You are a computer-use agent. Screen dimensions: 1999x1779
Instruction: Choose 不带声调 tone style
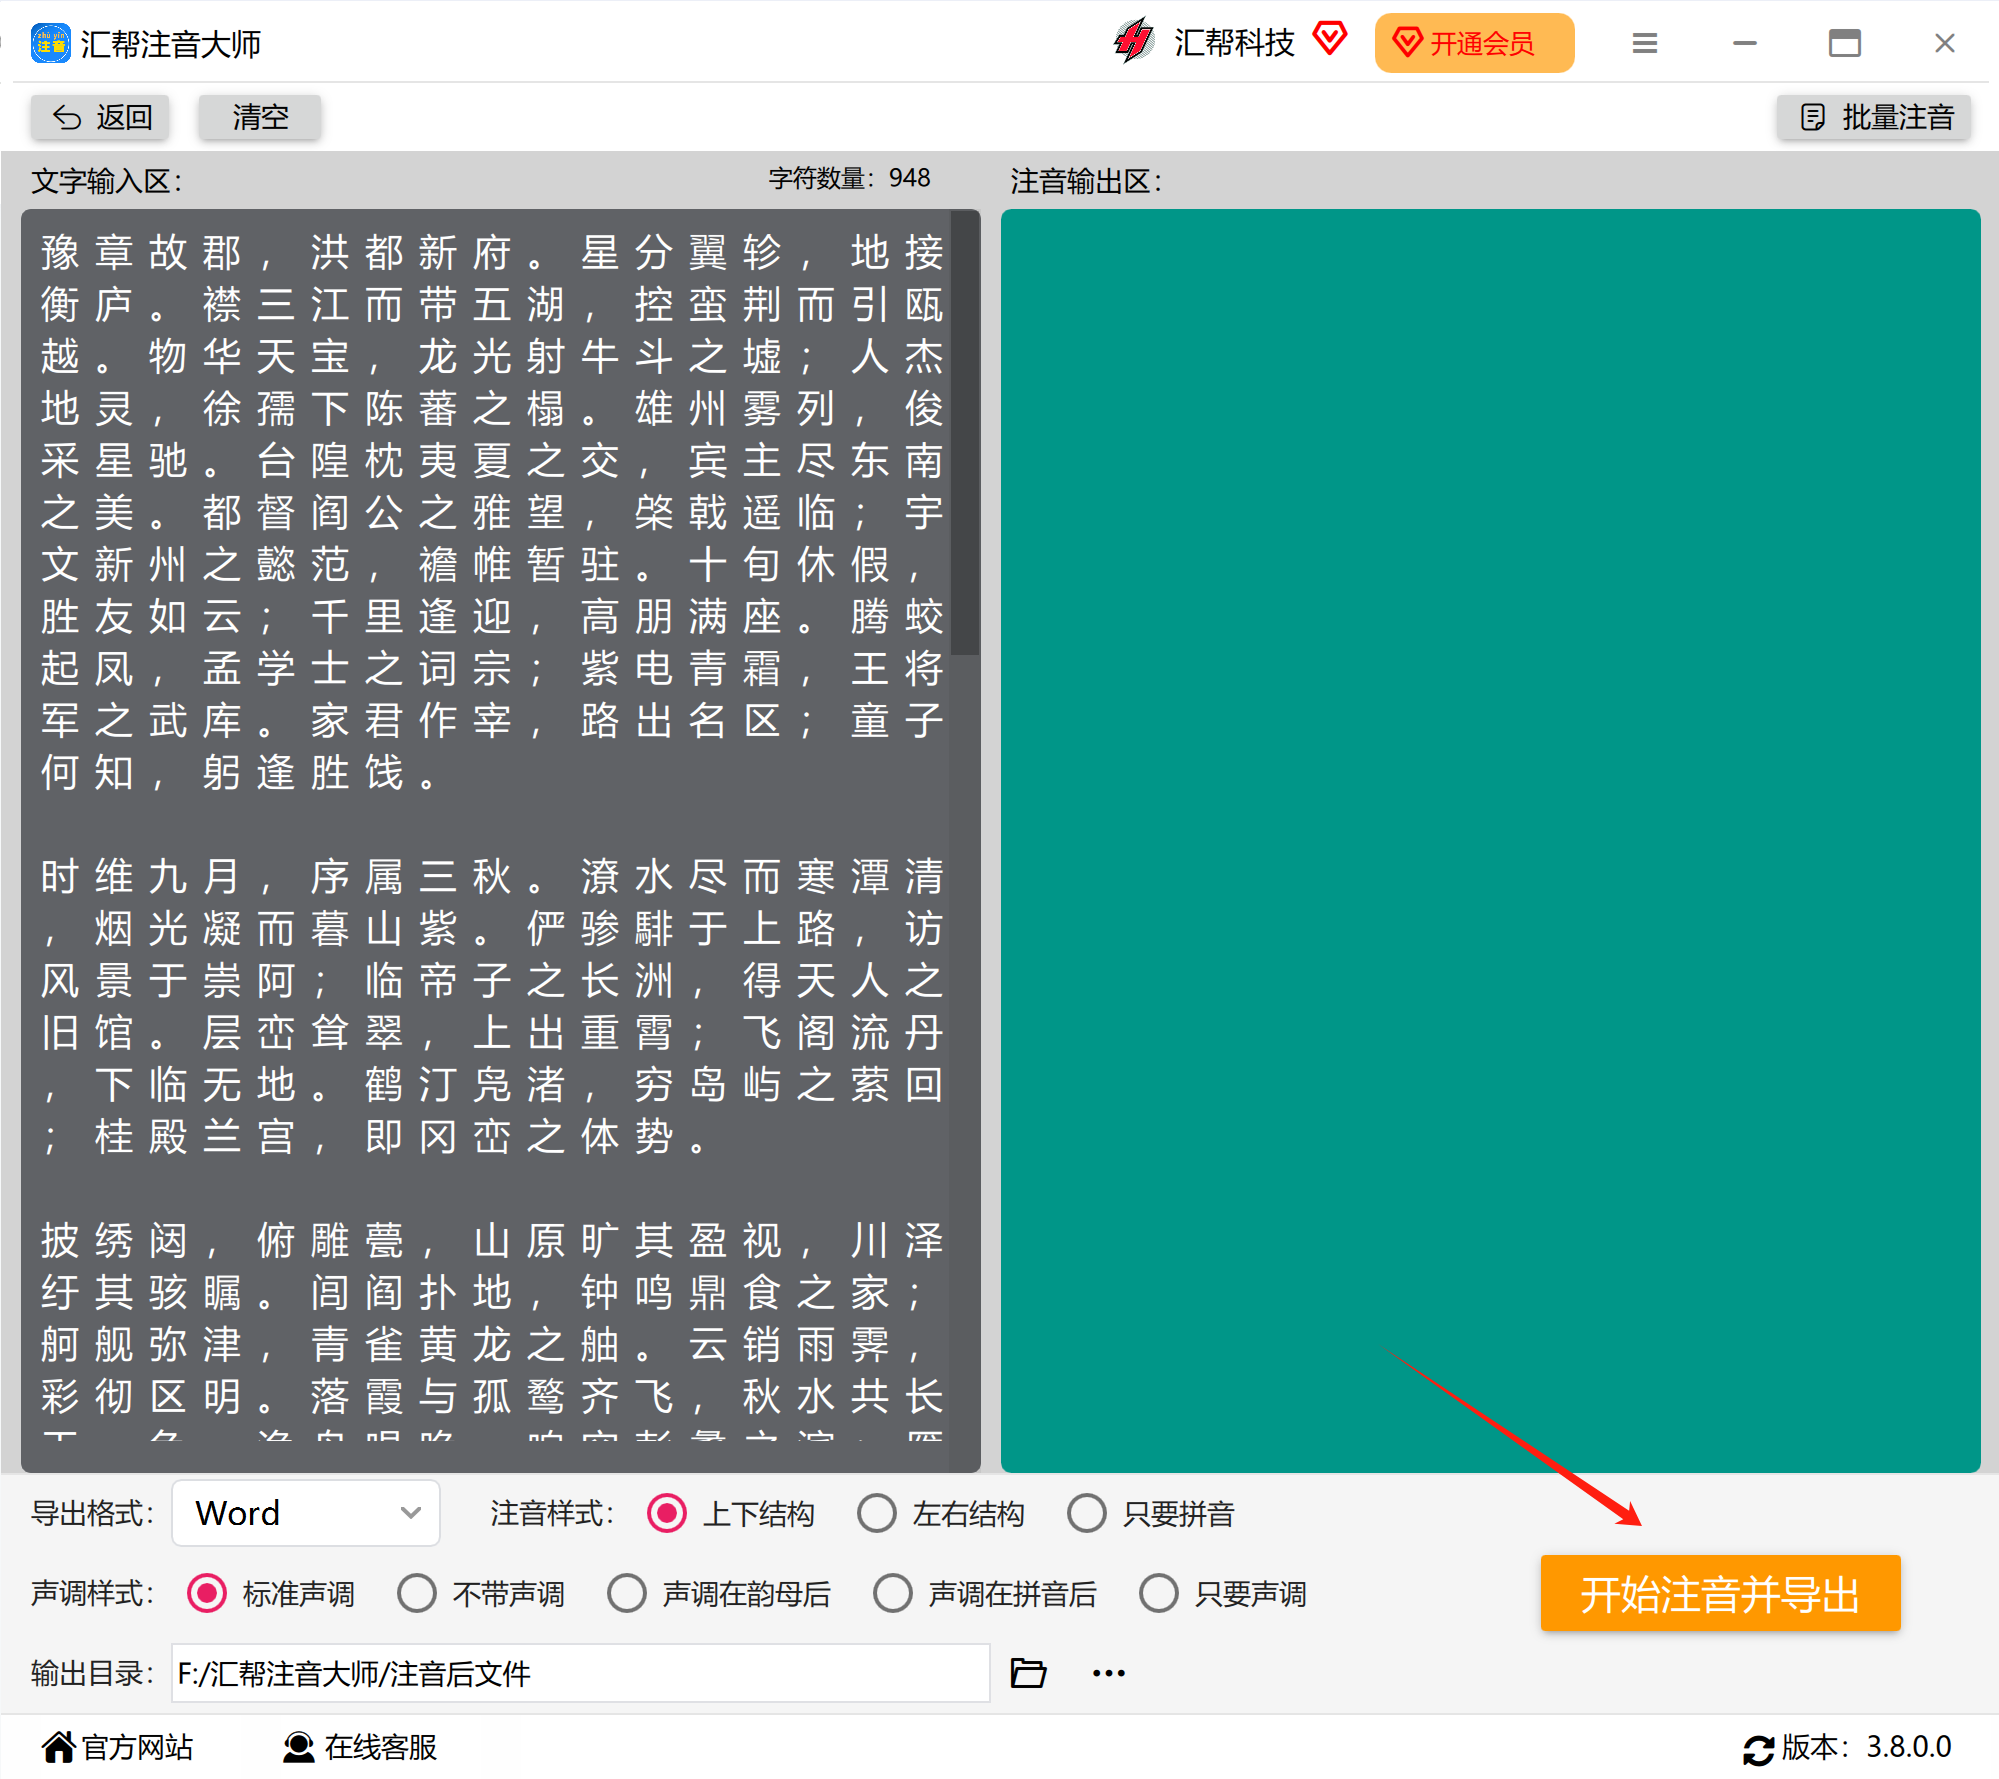(417, 1593)
